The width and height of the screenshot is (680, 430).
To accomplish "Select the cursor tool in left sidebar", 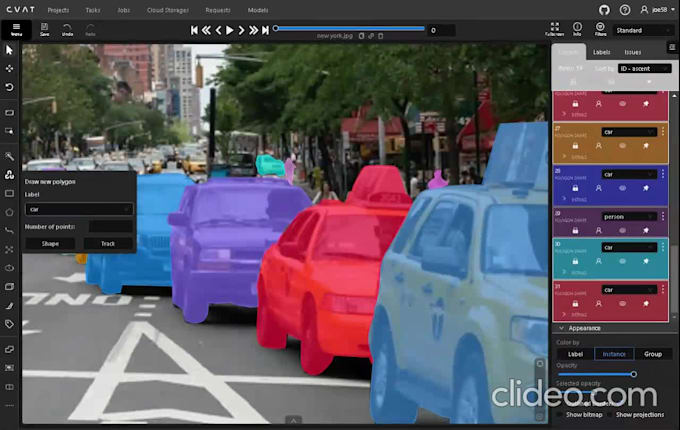I will point(10,49).
